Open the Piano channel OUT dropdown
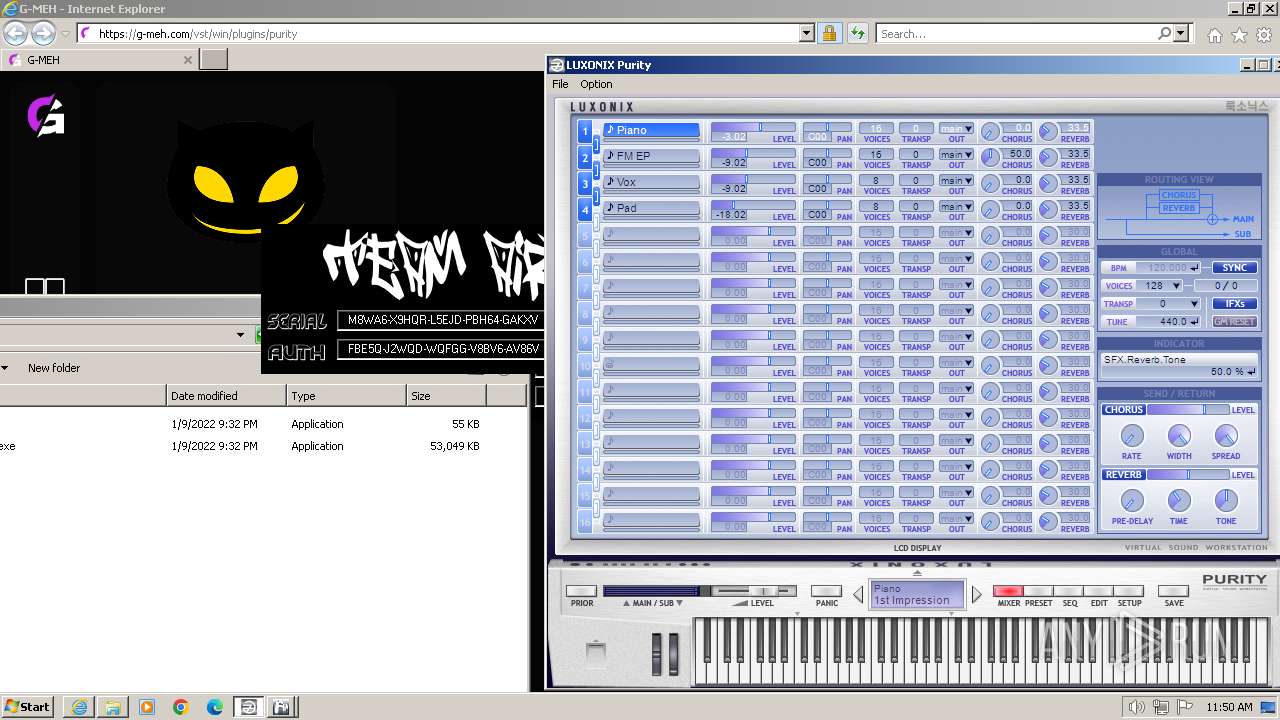This screenshot has height=720, width=1280. pyautogui.click(x=956, y=129)
